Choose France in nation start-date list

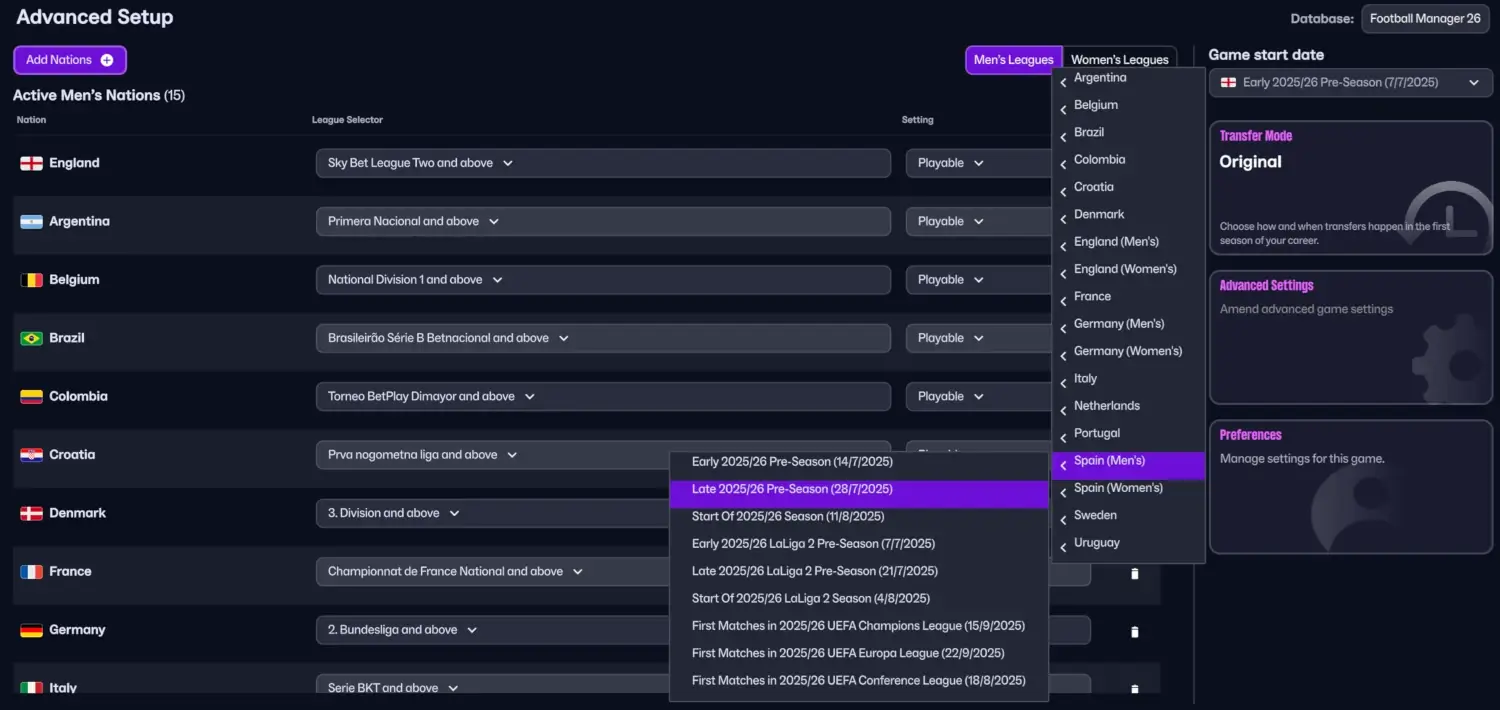(x=1128, y=297)
